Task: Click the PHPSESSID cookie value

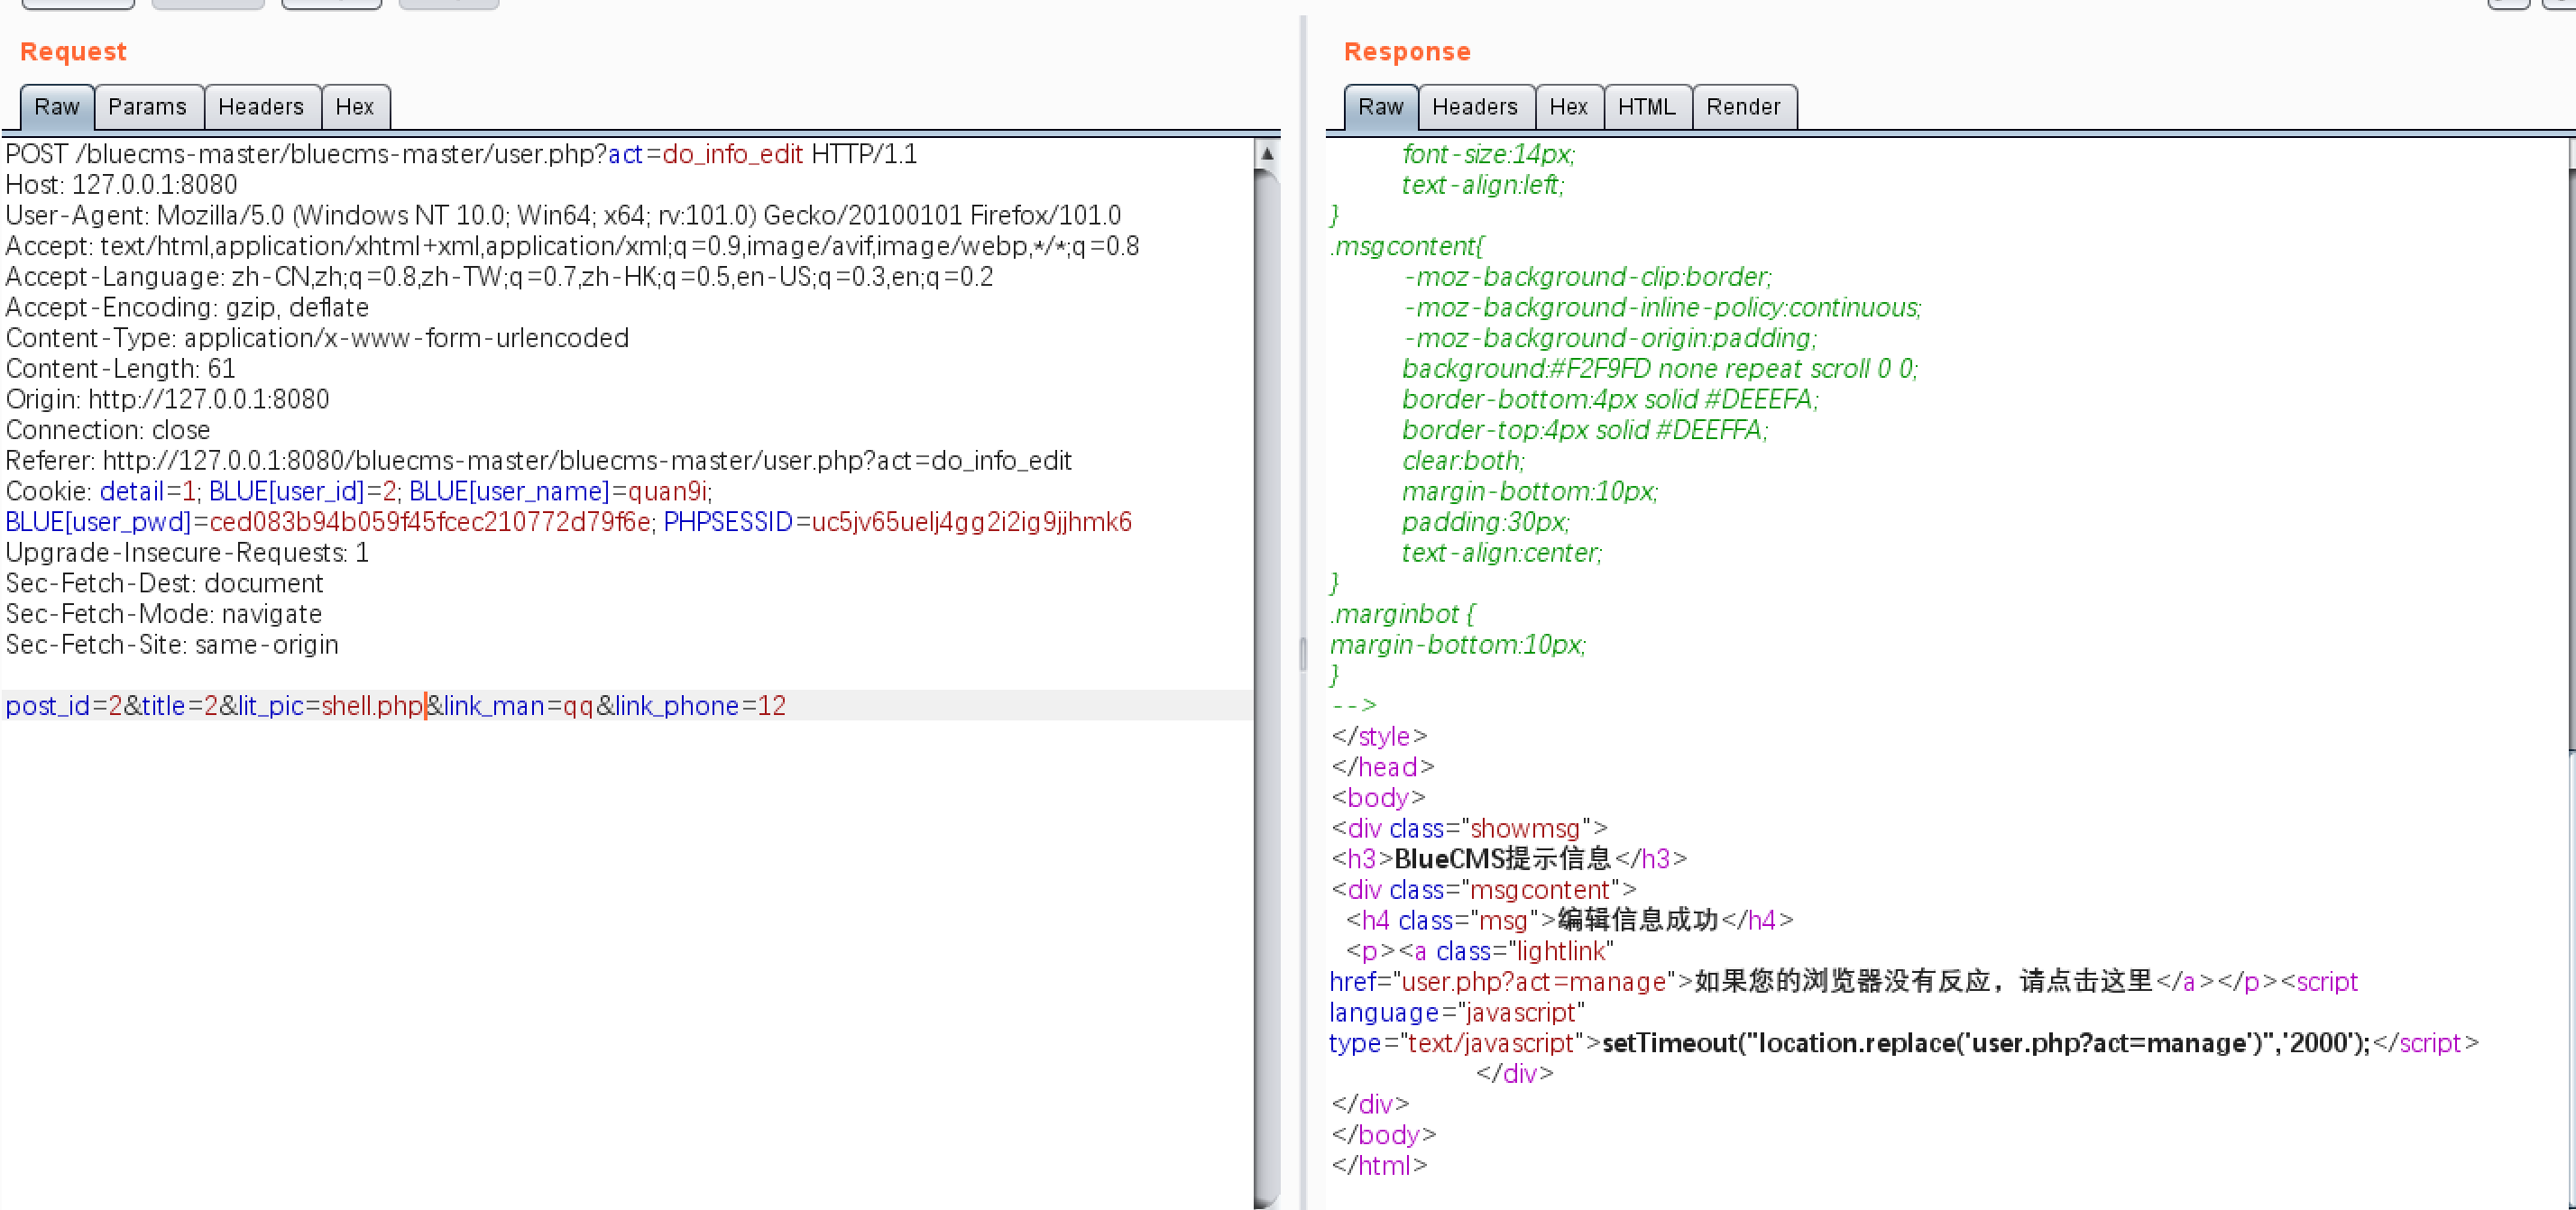Action: pyautogui.click(x=972, y=522)
